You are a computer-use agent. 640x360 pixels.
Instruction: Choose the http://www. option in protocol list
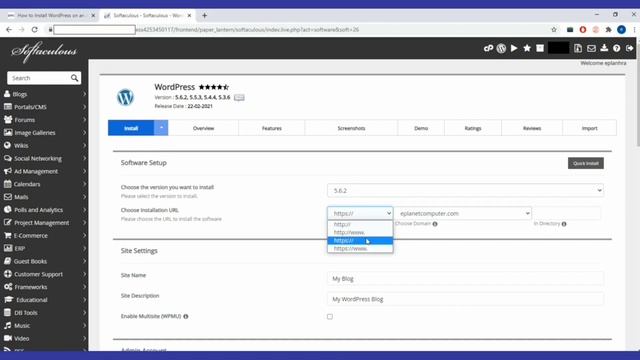(x=360, y=232)
